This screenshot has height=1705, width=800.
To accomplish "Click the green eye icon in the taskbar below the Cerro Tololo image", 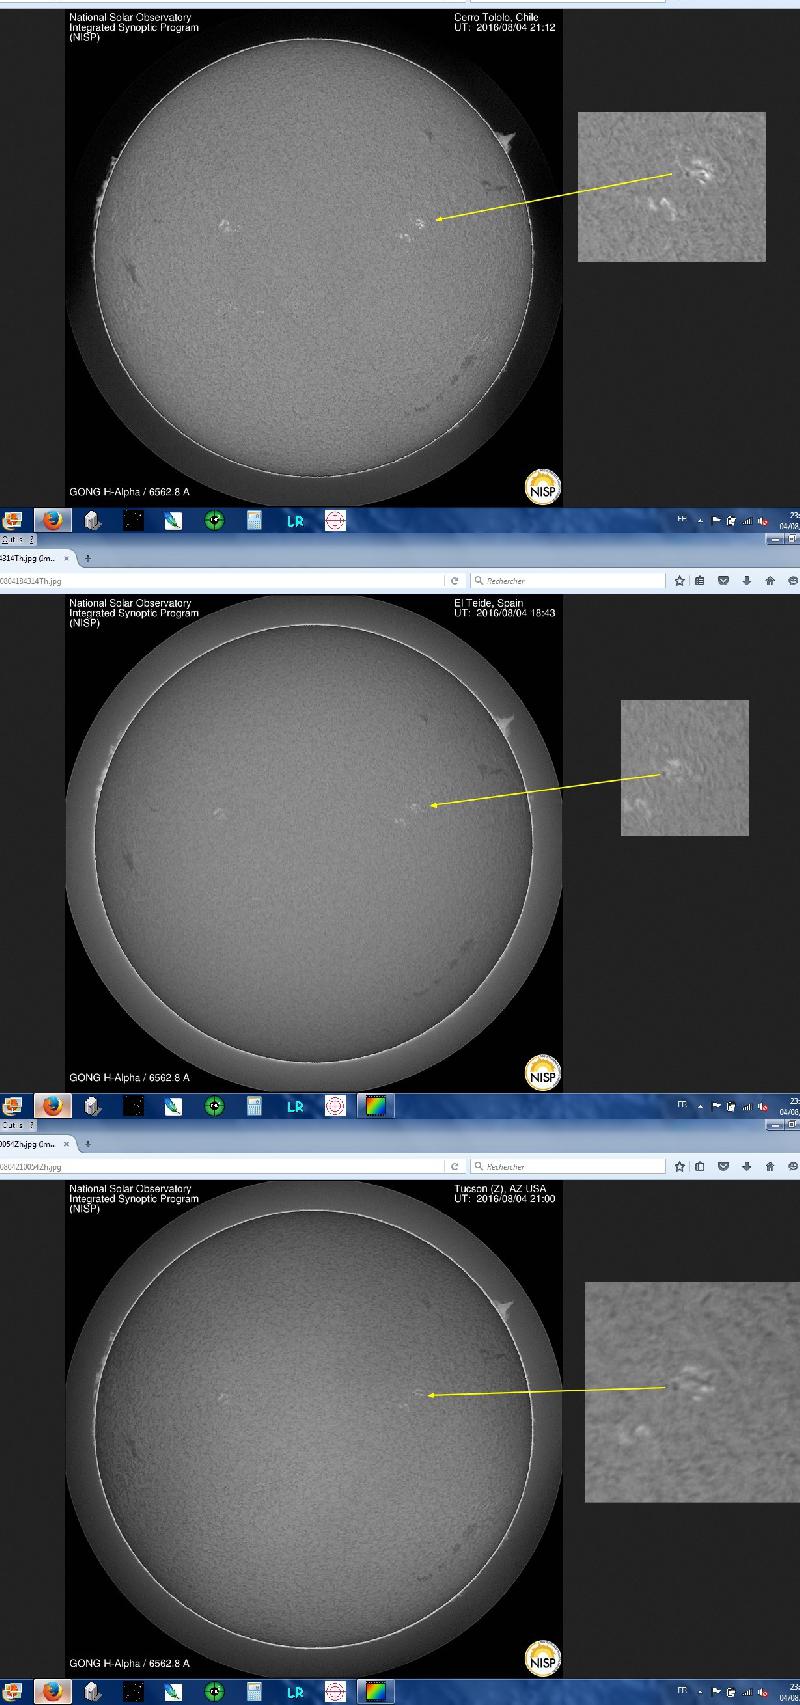I will pos(214,520).
